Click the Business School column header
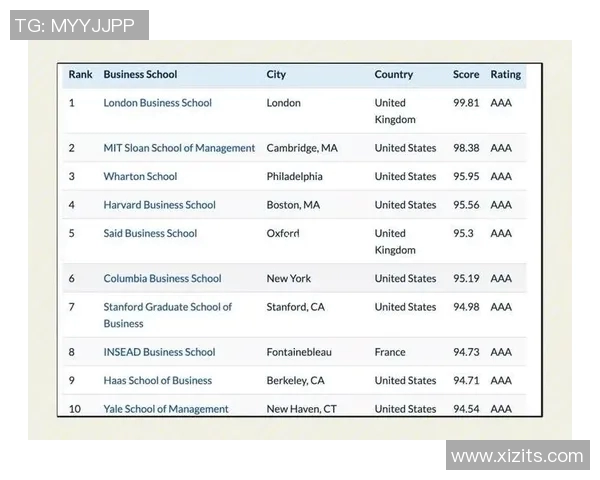 tap(140, 74)
